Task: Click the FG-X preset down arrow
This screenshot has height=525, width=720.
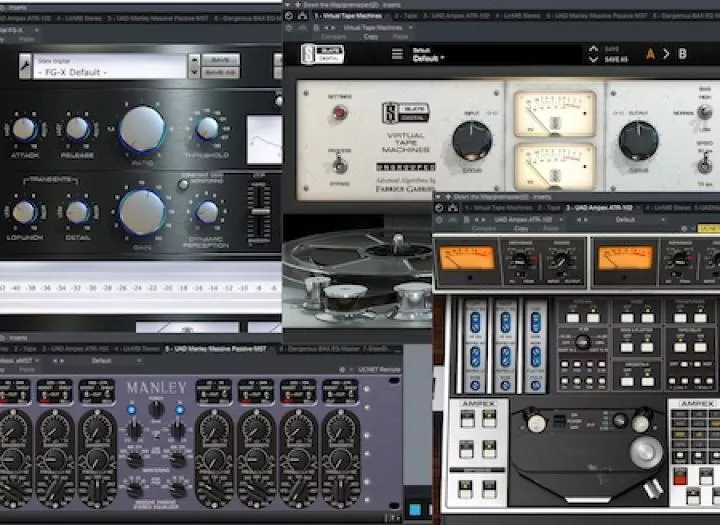Action: click(x=194, y=72)
